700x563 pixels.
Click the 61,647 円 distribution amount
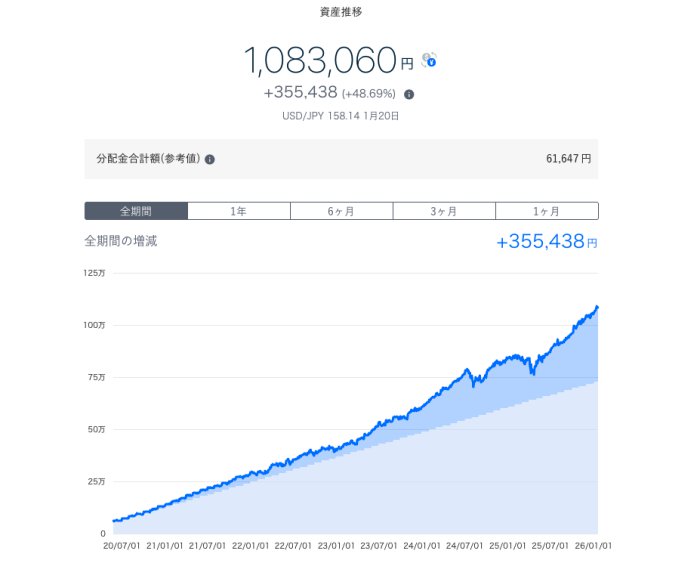coord(566,158)
